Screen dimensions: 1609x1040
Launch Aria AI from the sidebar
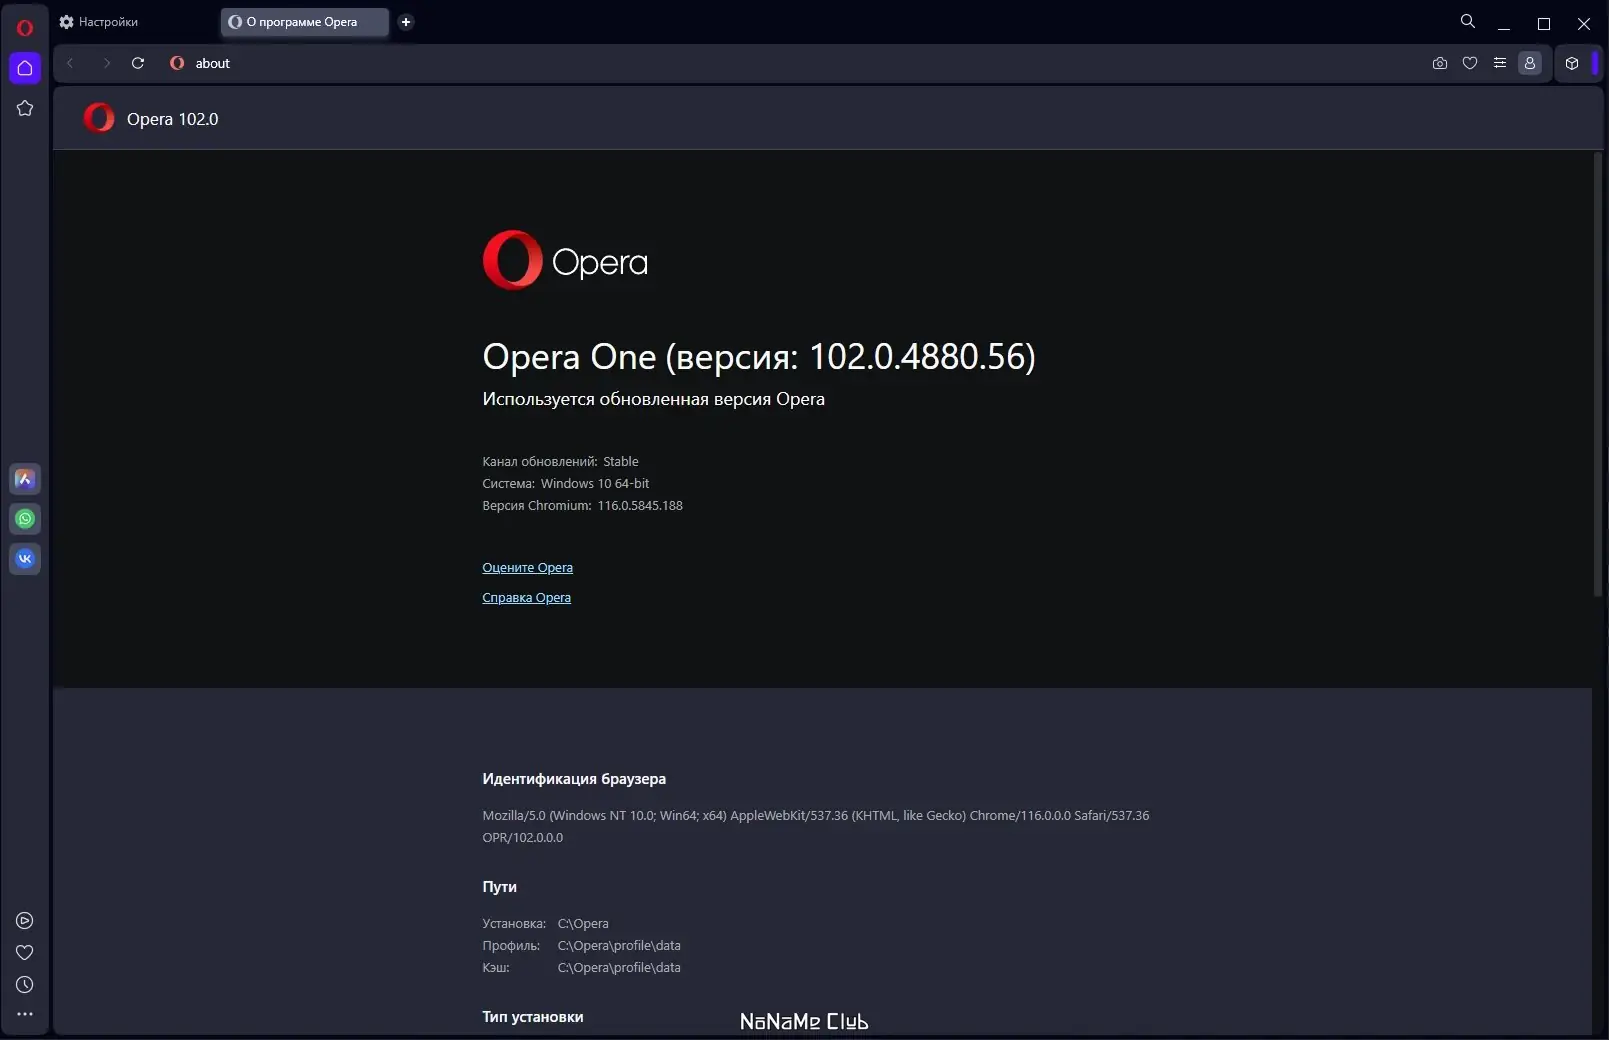coord(25,479)
